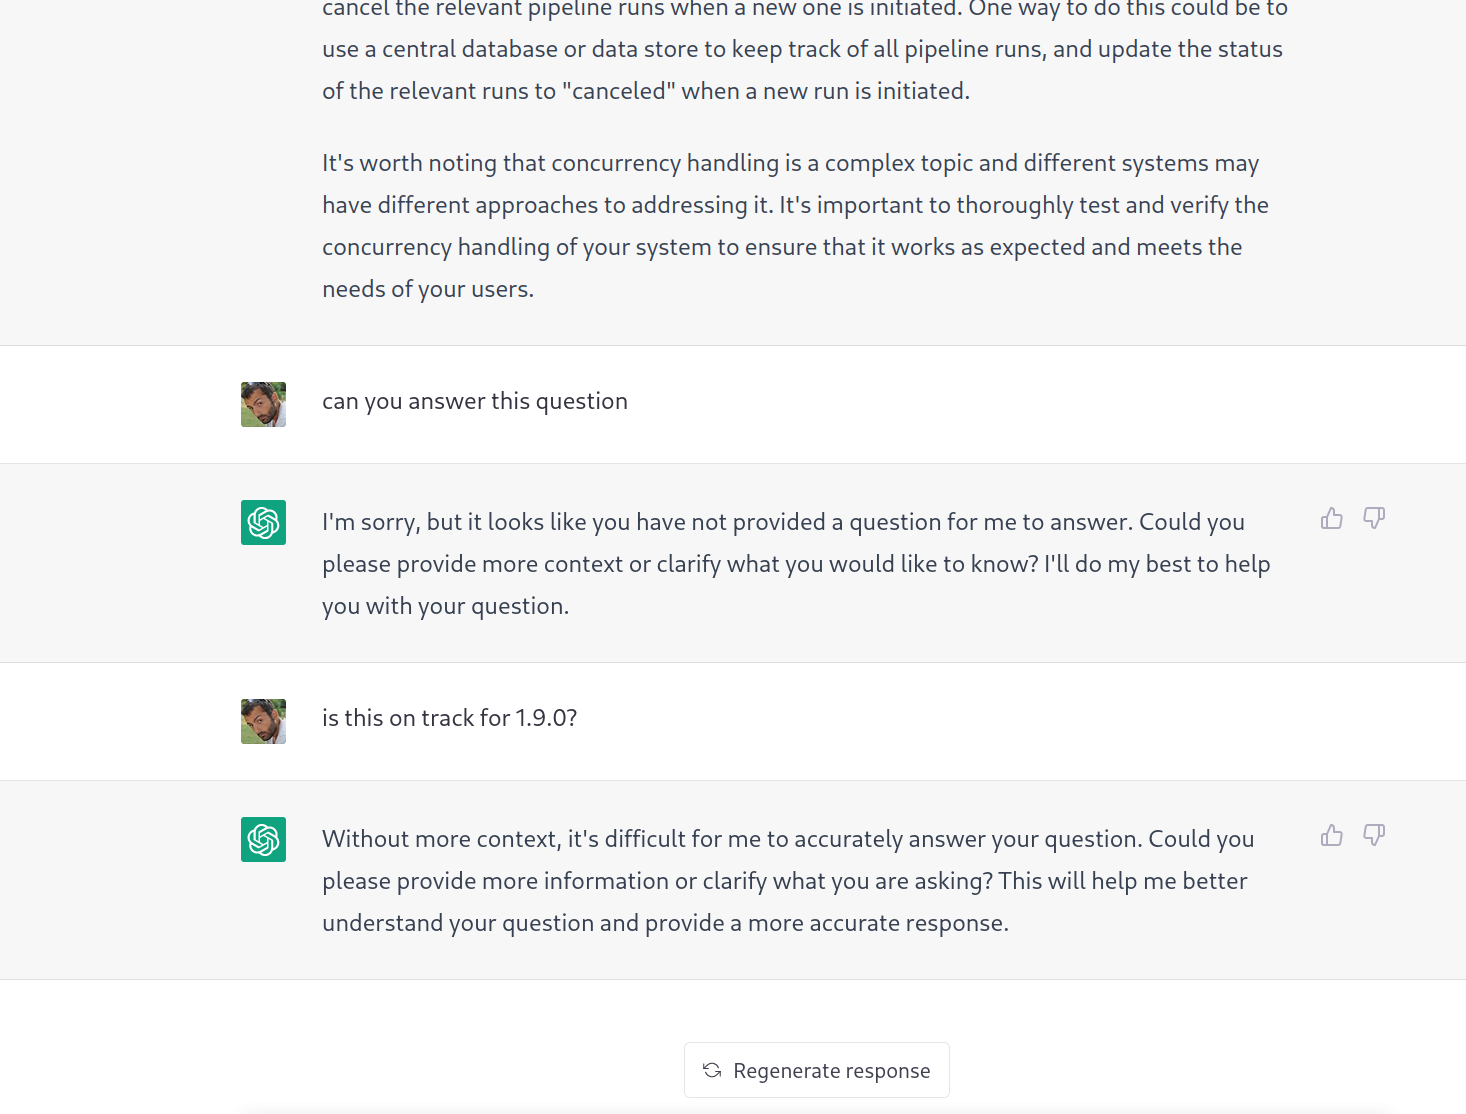The image size is (1466, 1114).
Task: Click the phrase "central database or data store"
Action: pos(553,49)
